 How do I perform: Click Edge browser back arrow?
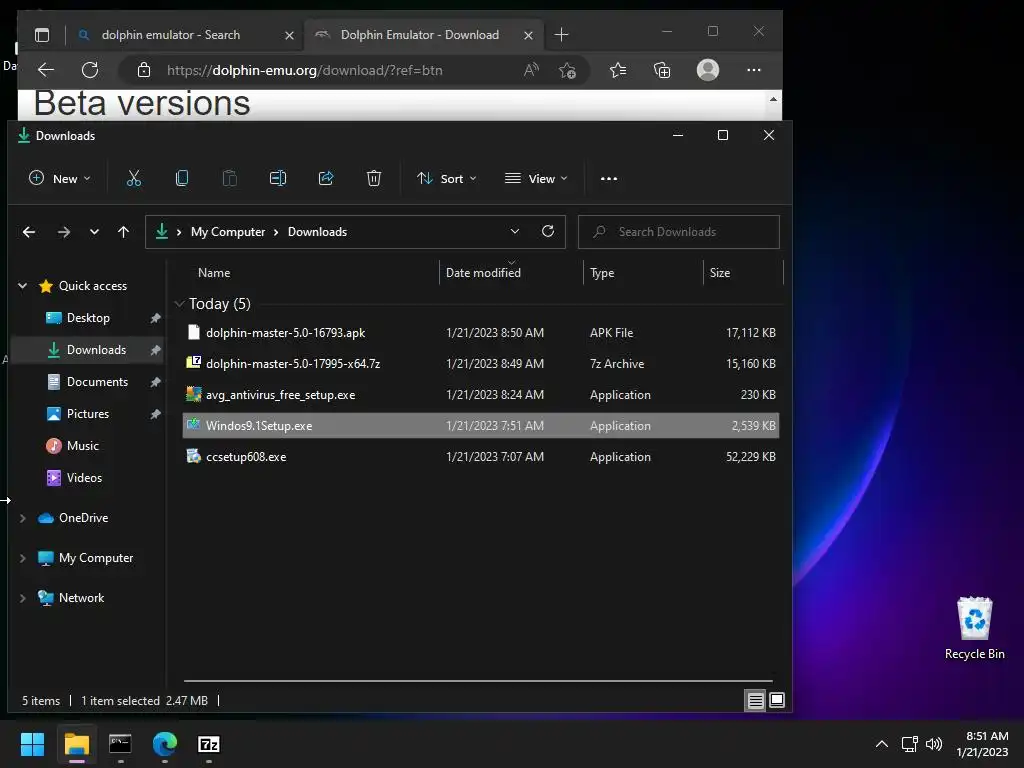[46, 70]
